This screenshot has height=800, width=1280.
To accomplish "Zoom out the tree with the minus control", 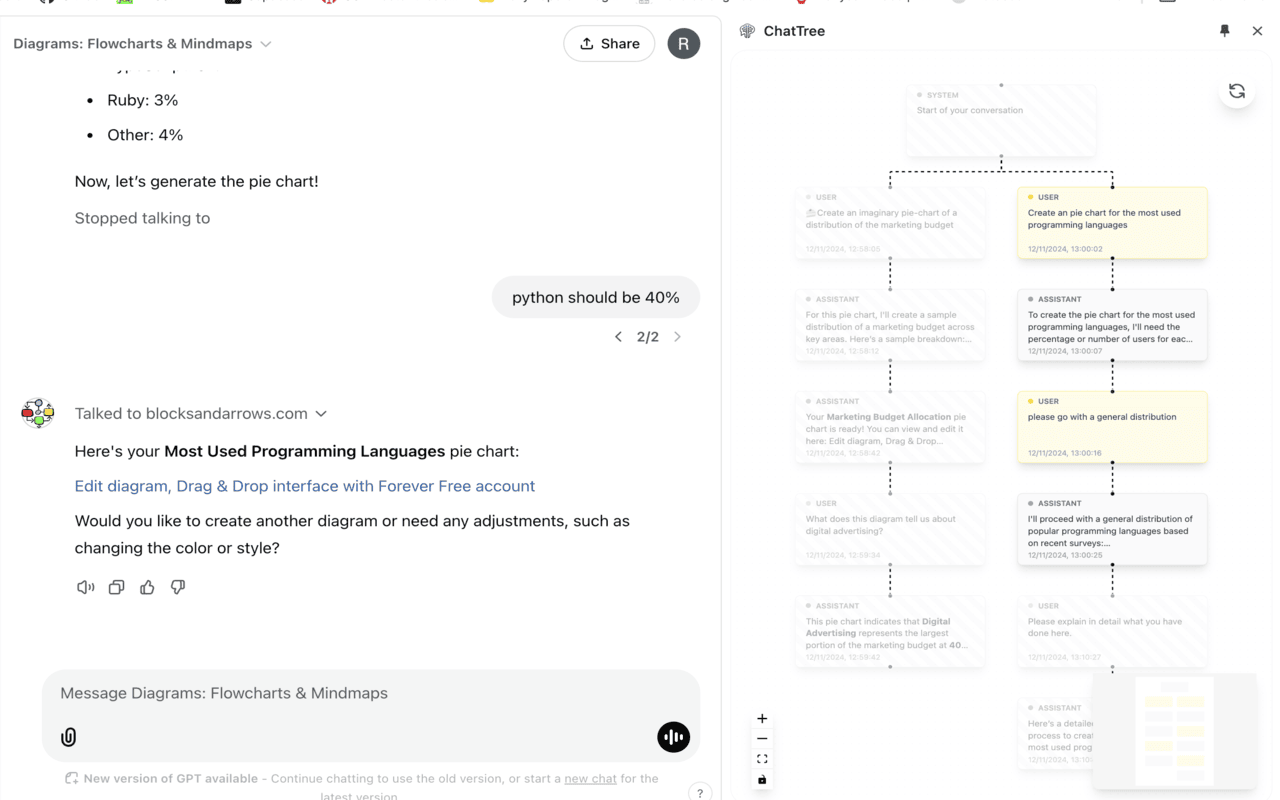I will point(762,738).
